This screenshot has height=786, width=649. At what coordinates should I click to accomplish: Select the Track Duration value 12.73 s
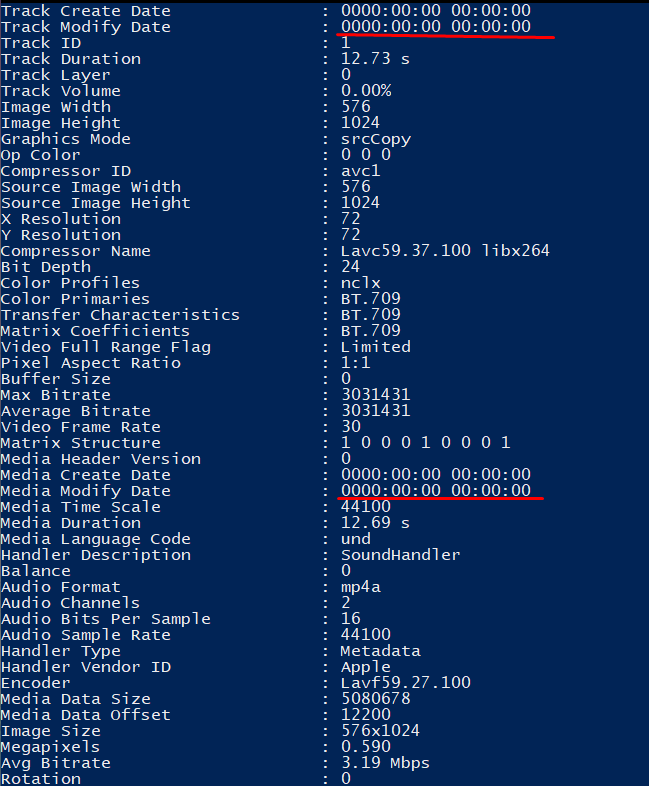click(375, 59)
